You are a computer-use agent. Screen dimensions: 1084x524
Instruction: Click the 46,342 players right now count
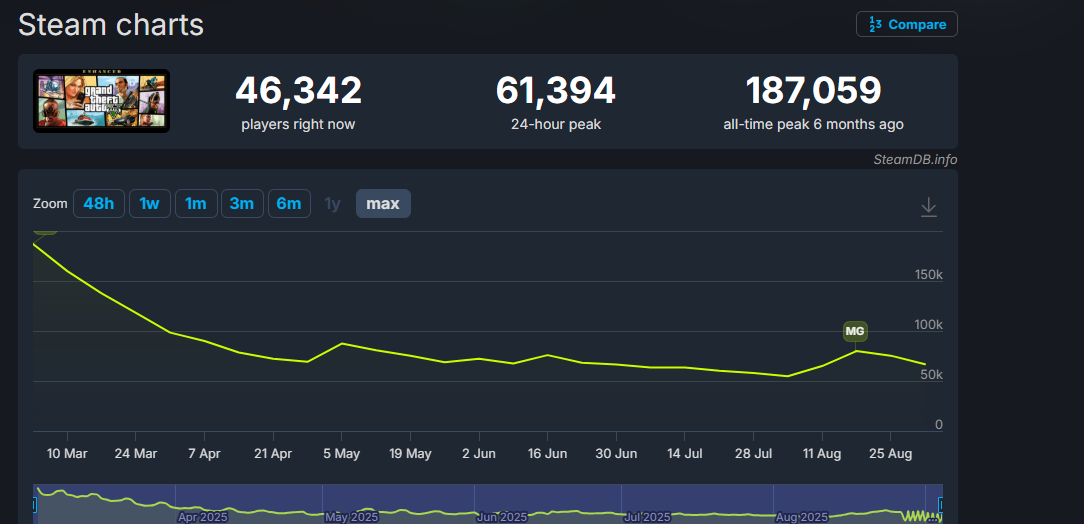pyautogui.click(x=298, y=91)
